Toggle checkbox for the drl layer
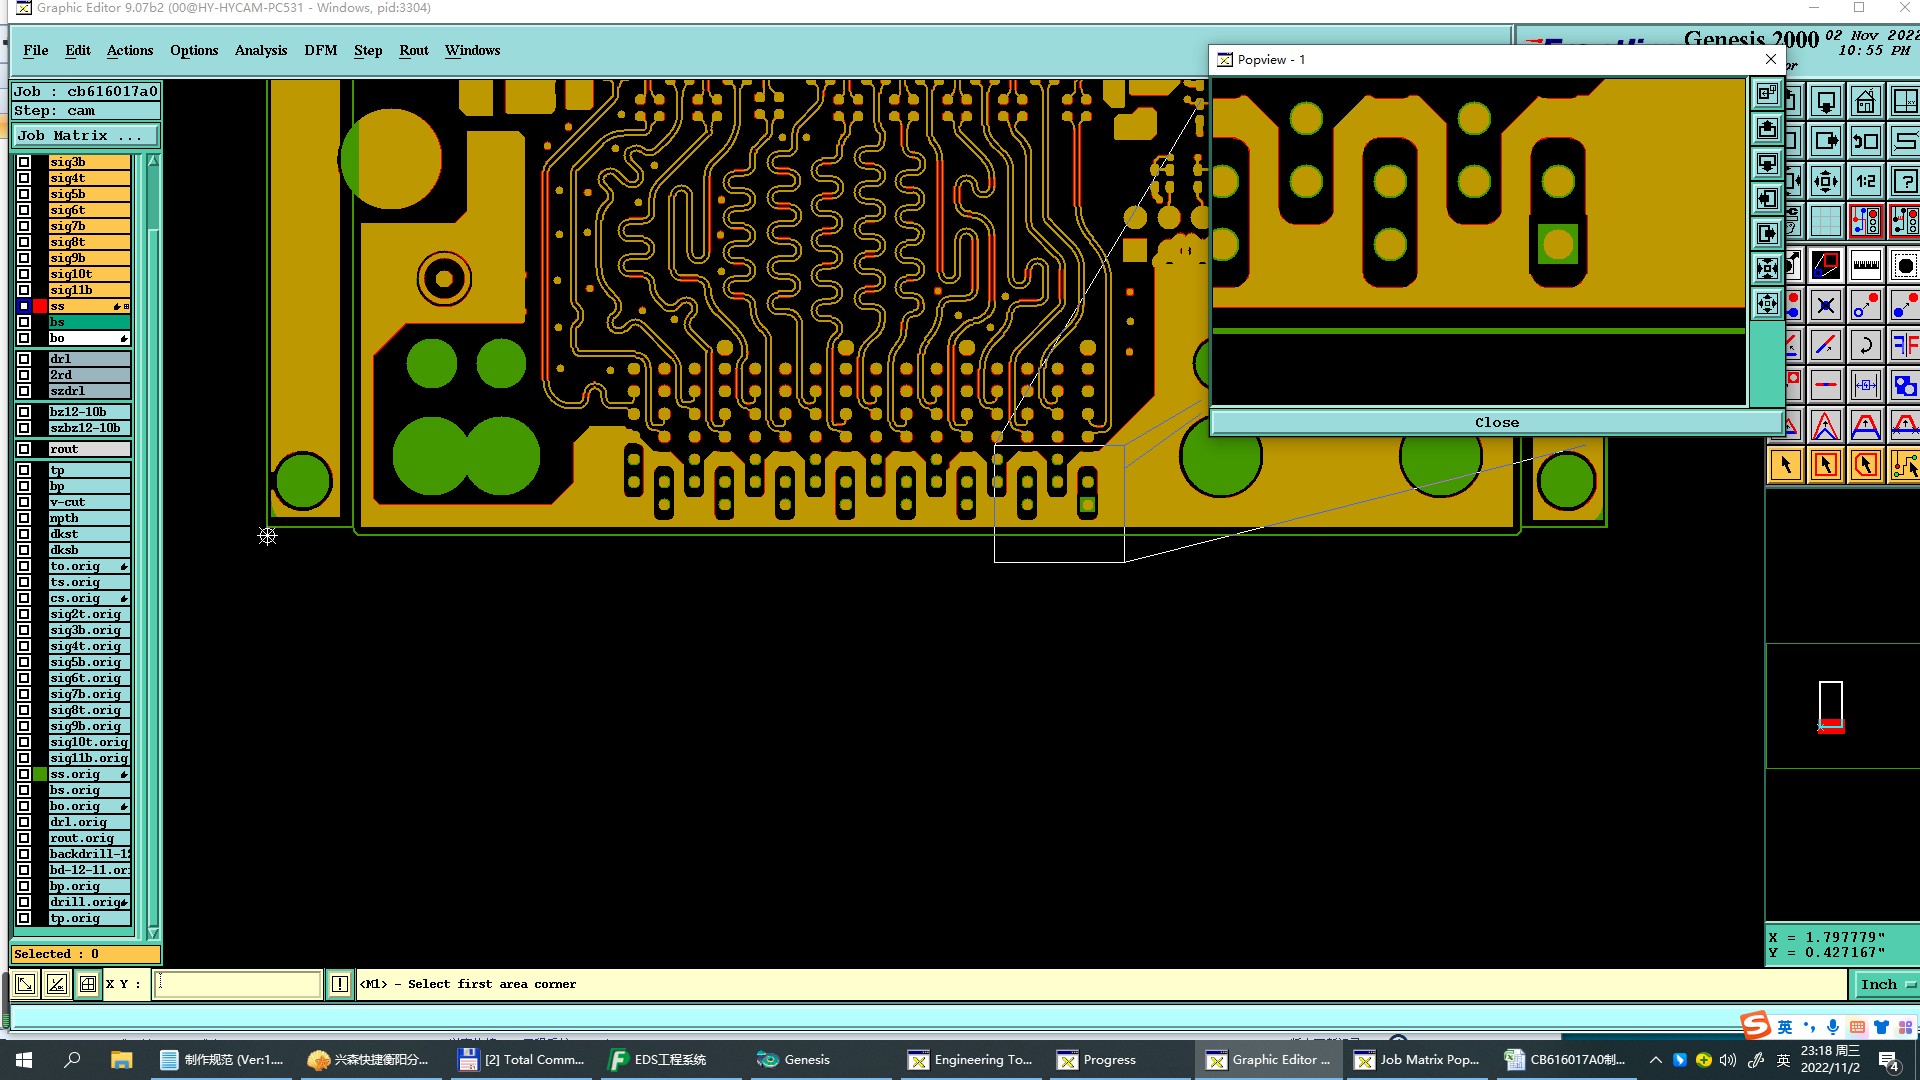Image resolution: width=1920 pixels, height=1080 pixels. pyautogui.click(x=24, y=359)
